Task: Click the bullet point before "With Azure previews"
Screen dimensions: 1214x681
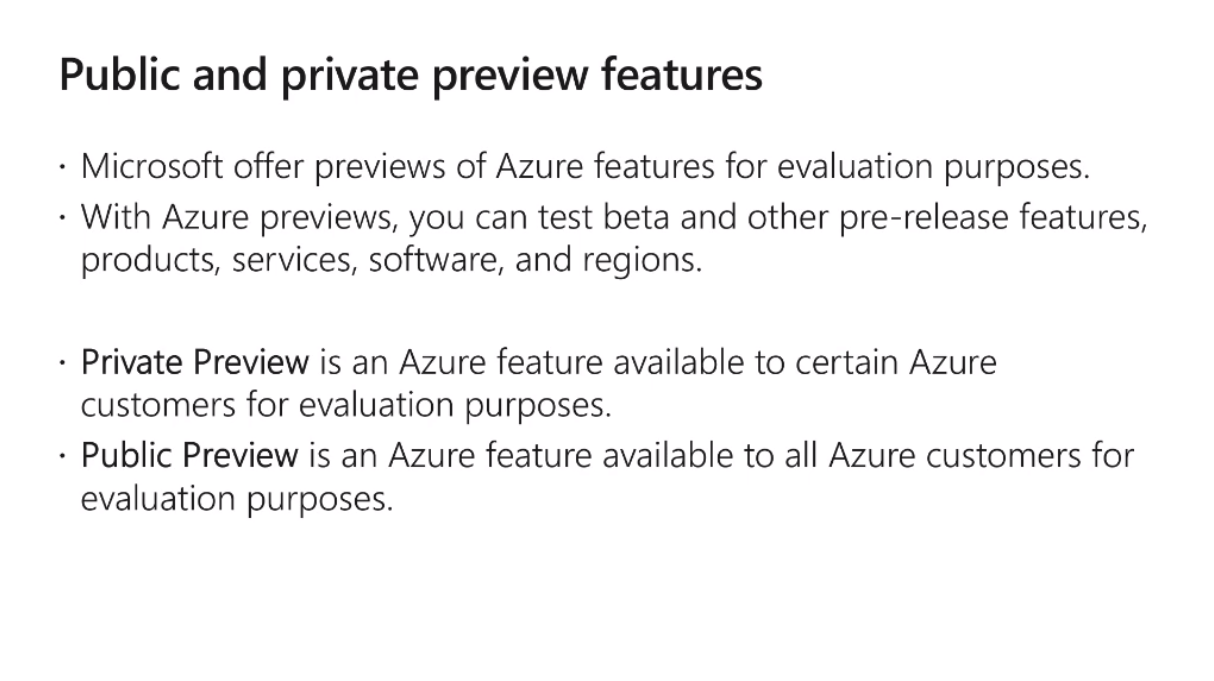Action: tap(64, 217)
